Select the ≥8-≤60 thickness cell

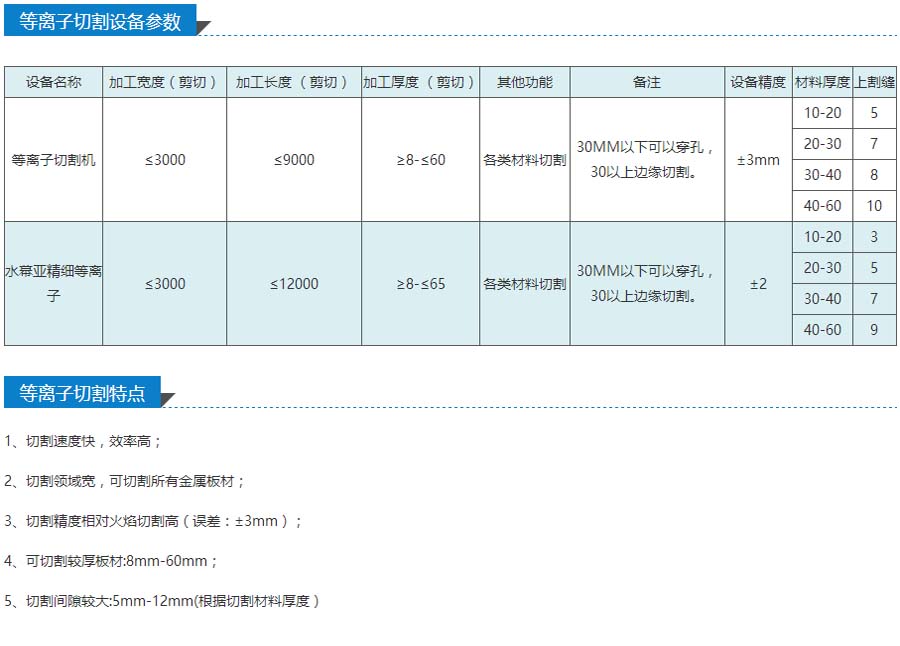(x=420, y=160)
